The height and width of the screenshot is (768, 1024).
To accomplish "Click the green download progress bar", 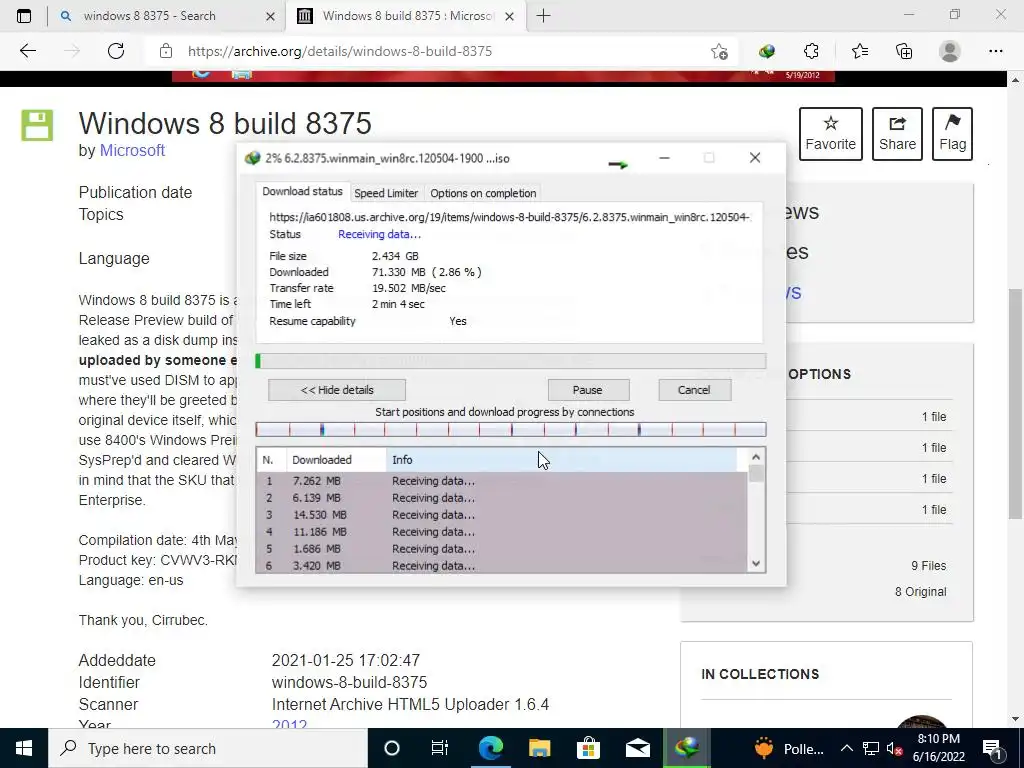I will coord(511,360).
